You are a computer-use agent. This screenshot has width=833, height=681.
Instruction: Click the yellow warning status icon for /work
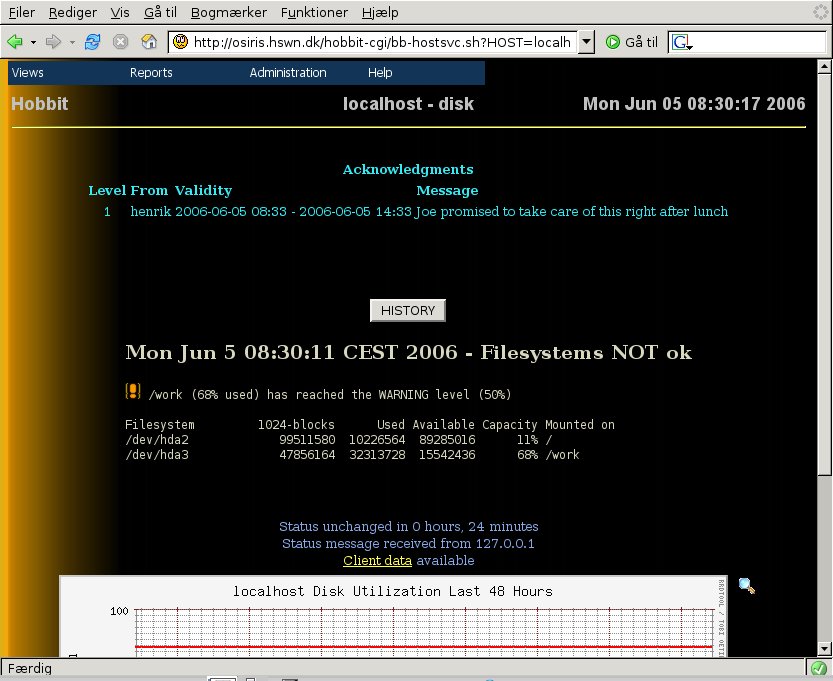pyautogui.click(x=133, y=393)
